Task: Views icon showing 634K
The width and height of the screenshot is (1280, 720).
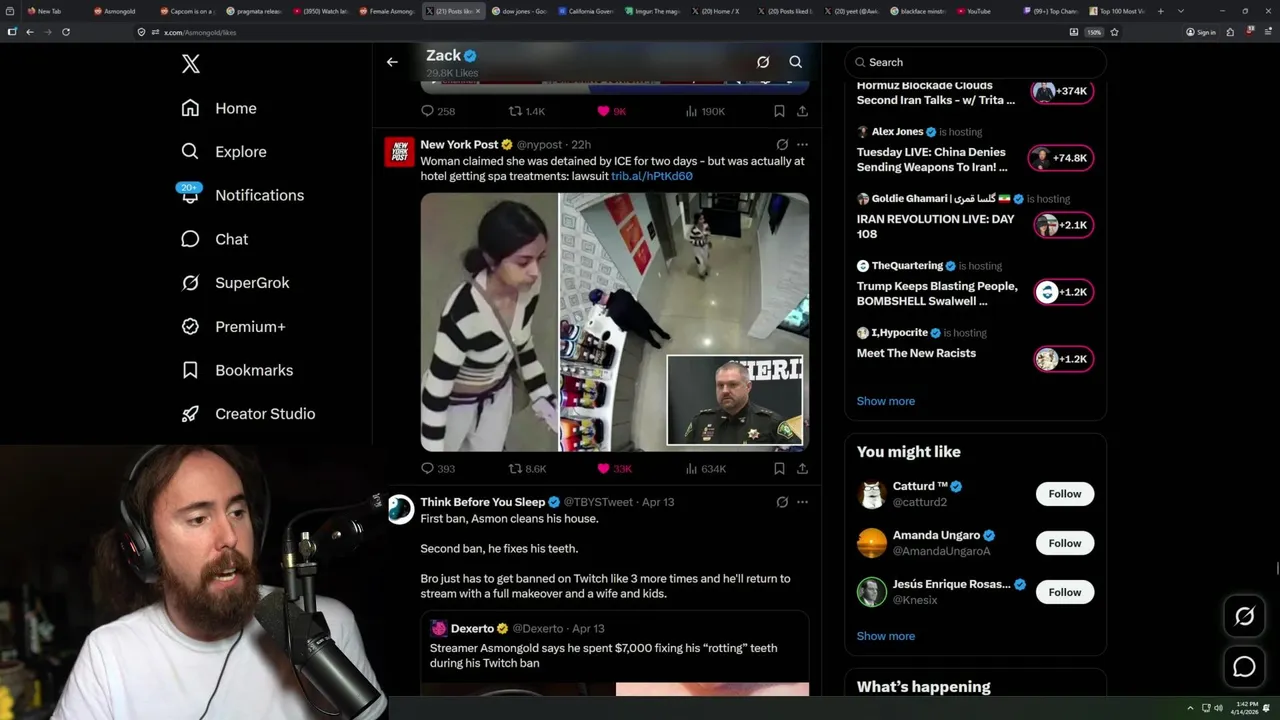Action: (x=691, y=468)
